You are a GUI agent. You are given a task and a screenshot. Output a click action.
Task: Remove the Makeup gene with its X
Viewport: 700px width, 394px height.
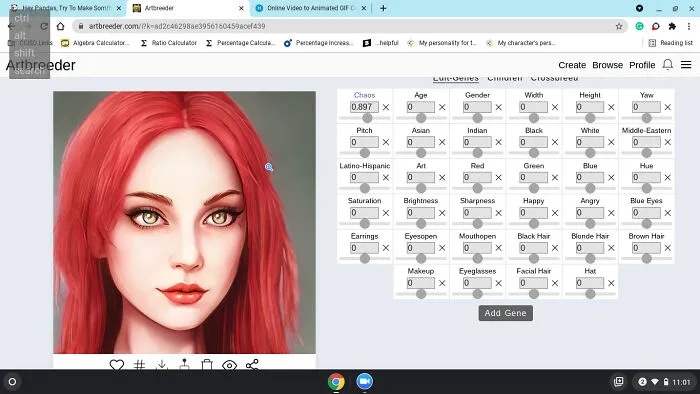pyautogui.click(x=442, y=283)
